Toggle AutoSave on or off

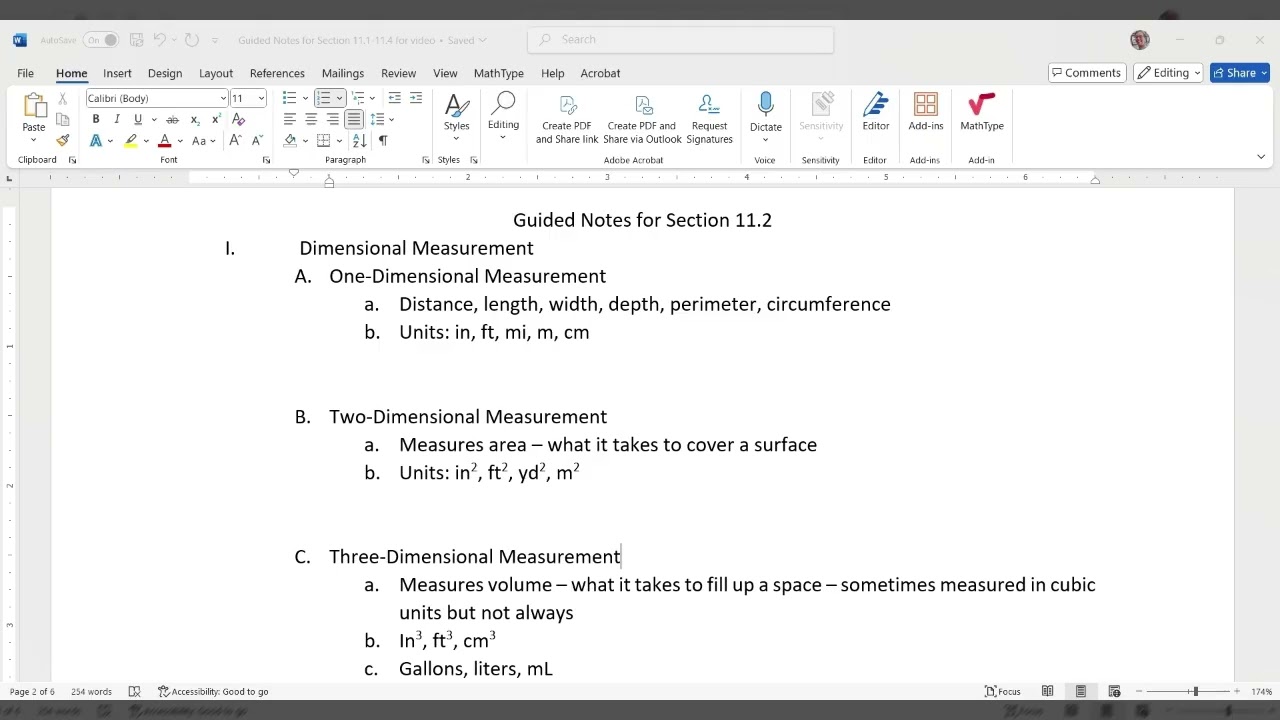[x=101, y=40]
